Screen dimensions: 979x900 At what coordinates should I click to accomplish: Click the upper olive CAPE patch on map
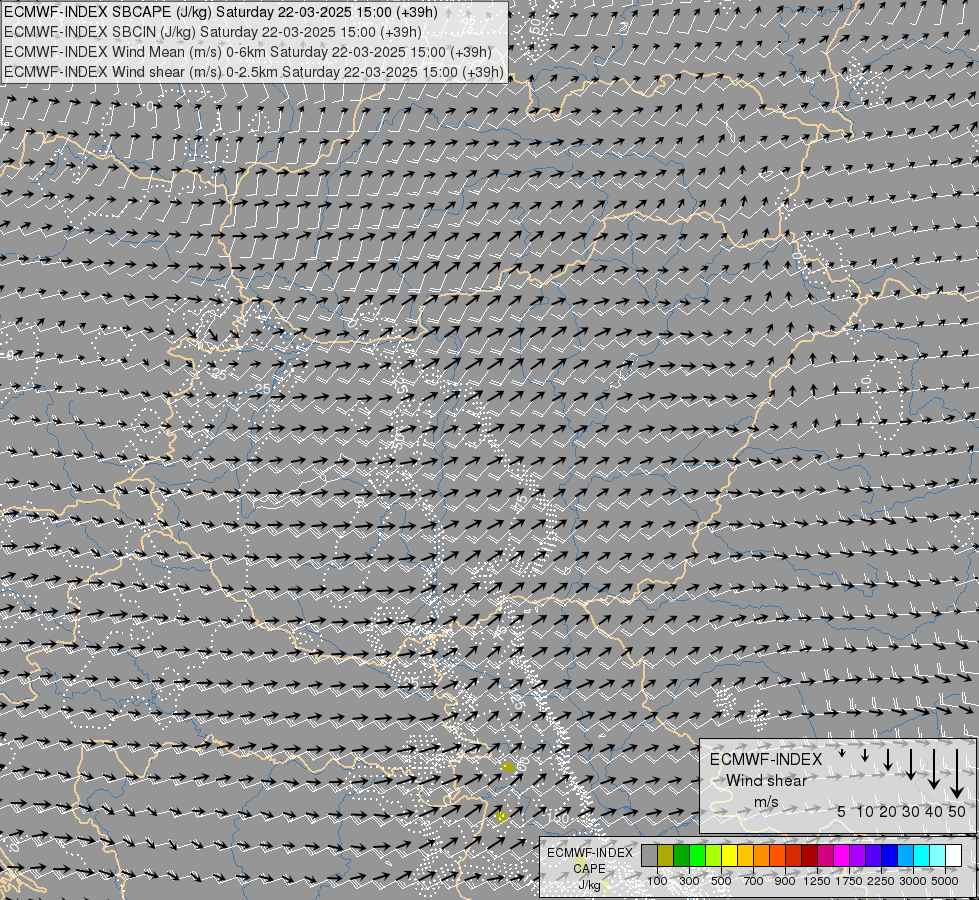click(x=508, y=766)
